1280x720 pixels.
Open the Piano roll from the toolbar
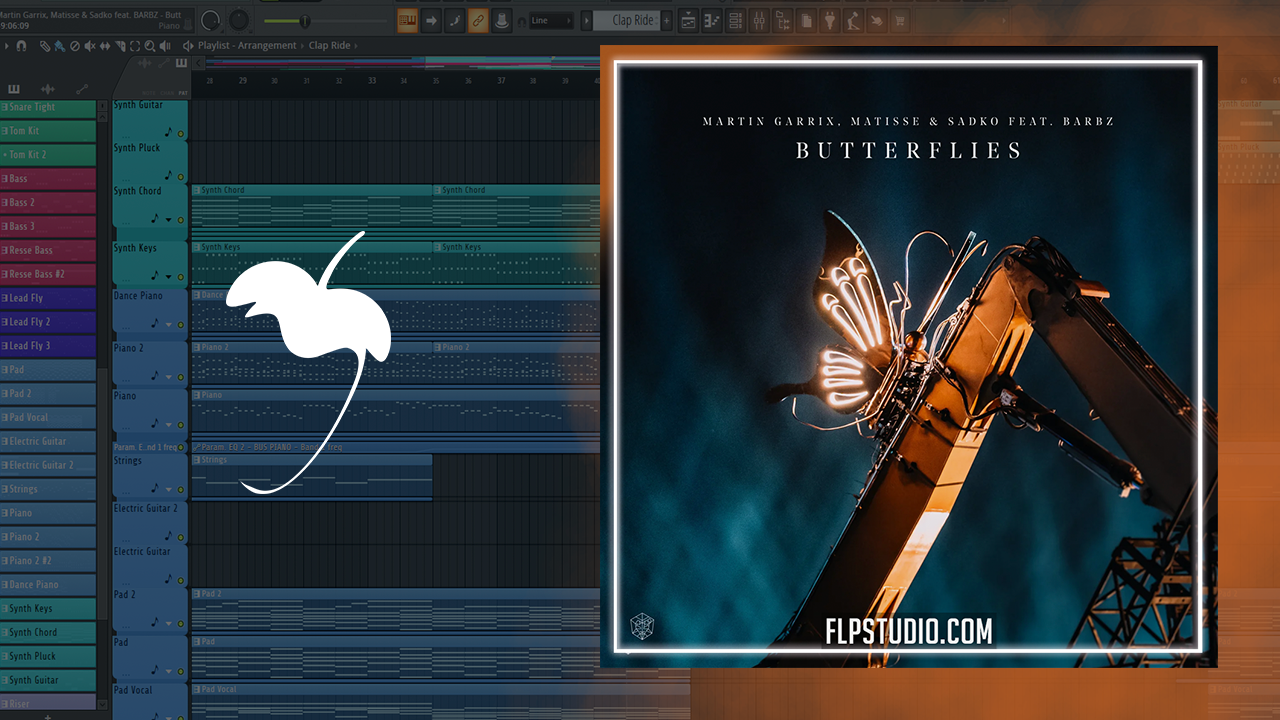[712, 20]
